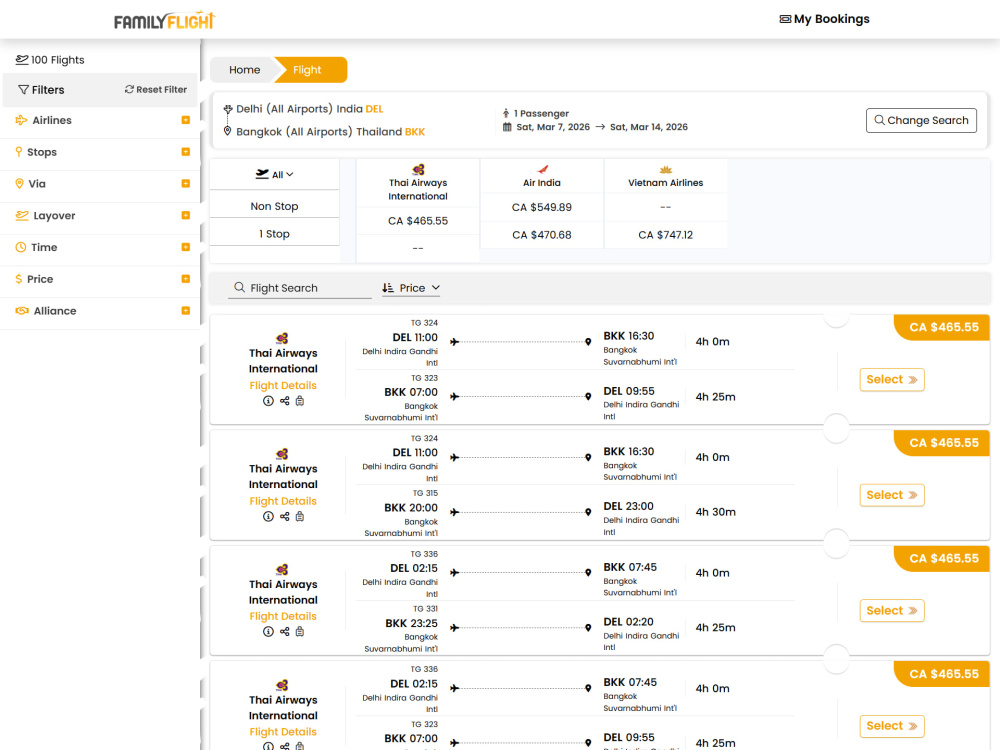Go to Home breadcrumb

(244, 70)
